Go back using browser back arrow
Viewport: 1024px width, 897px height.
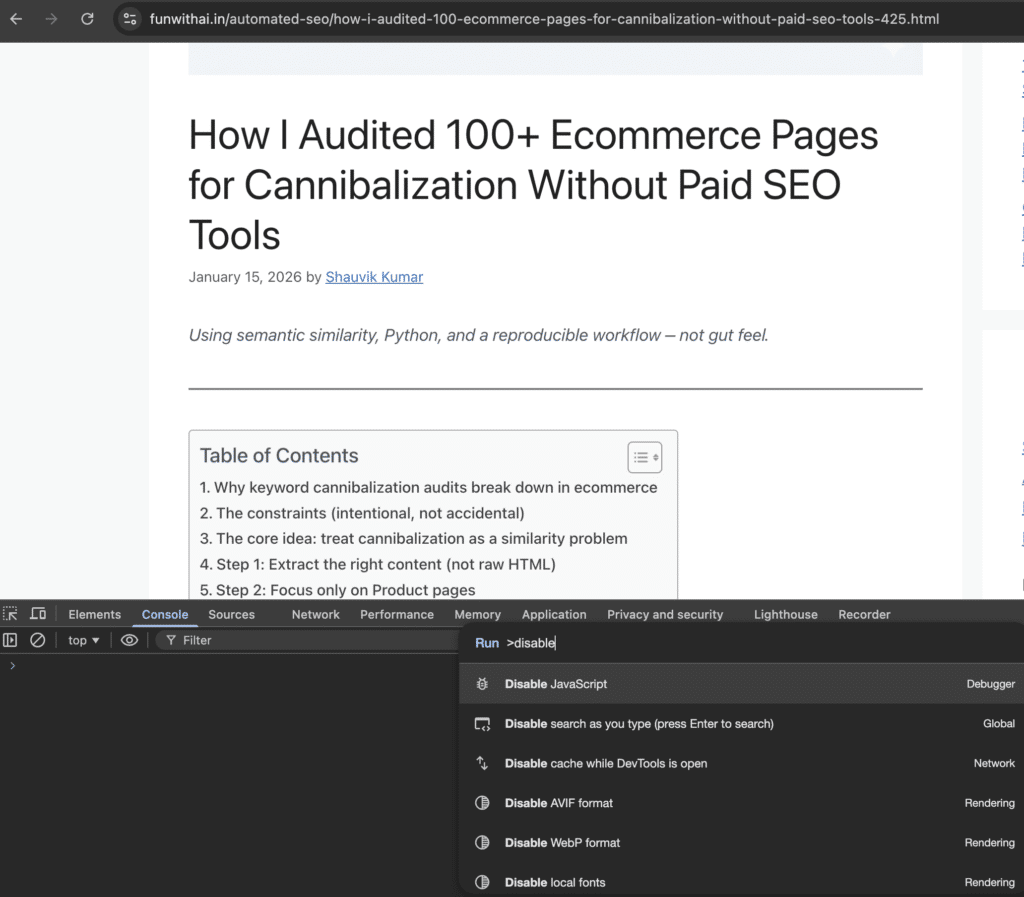(x=16, y=19)
